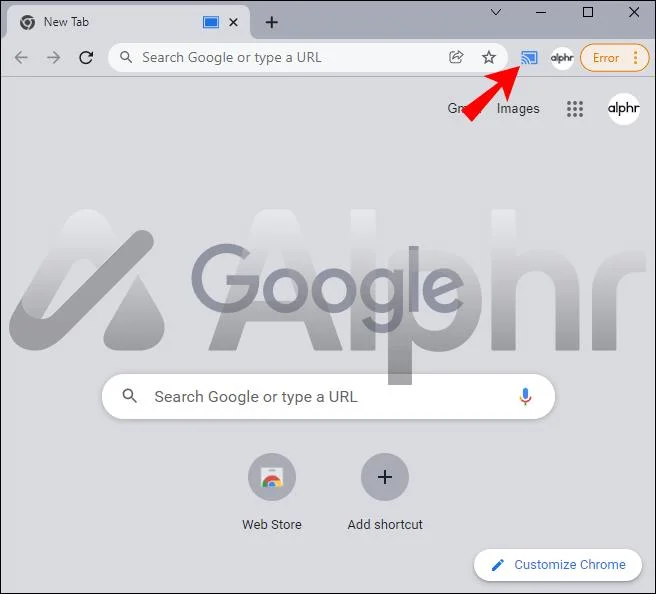656x594 pixels.
Task: Open the alphr profile avatar in toolbar
Action: (562, 58)
